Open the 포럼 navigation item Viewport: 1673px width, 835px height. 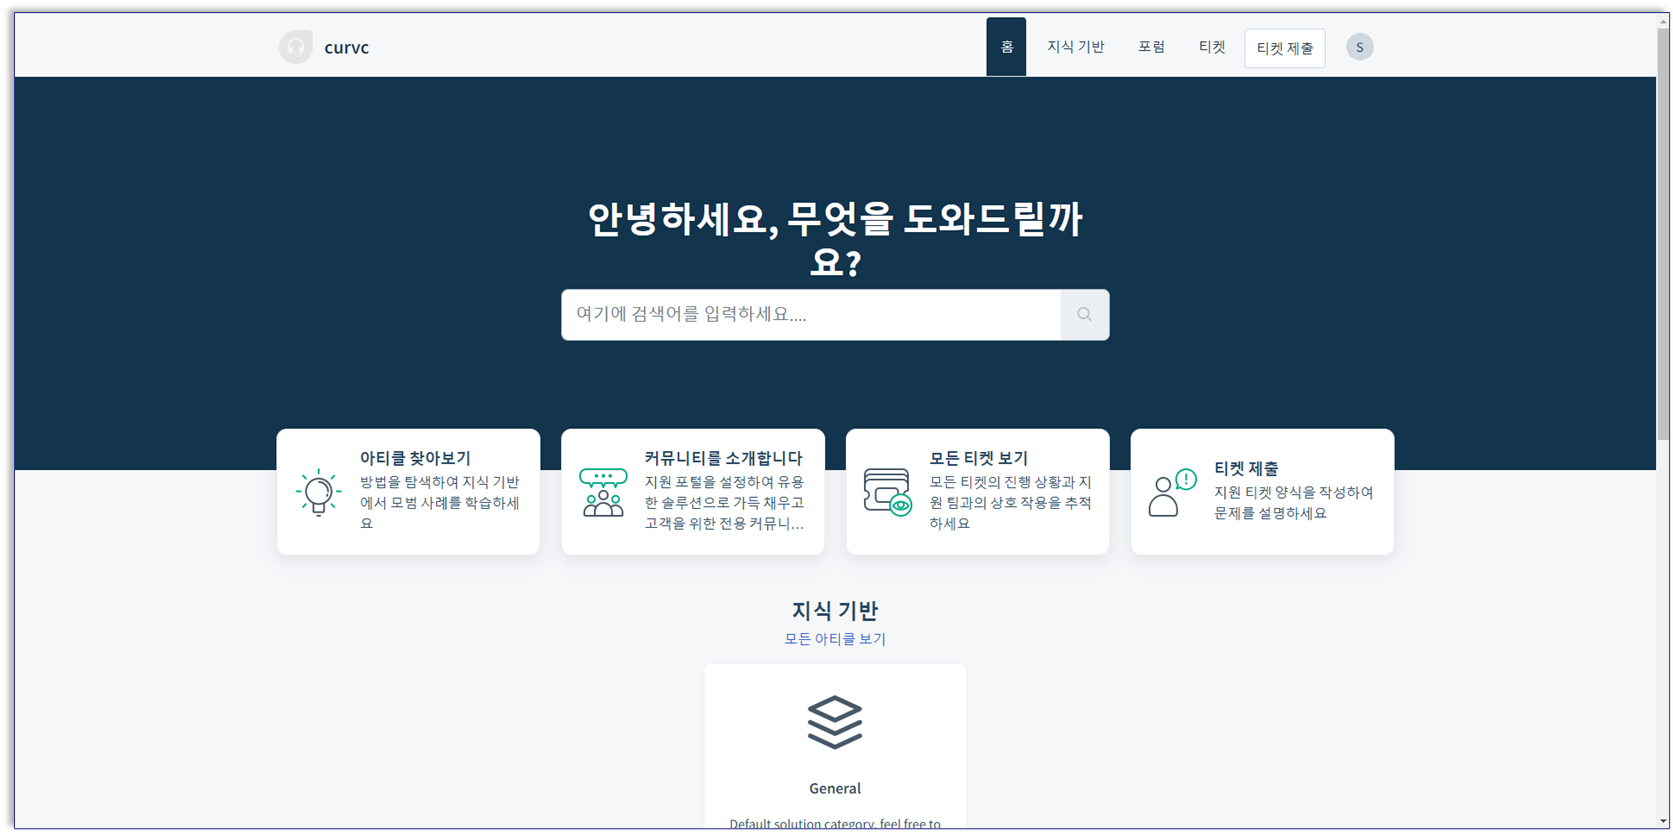click(1152, 47)
